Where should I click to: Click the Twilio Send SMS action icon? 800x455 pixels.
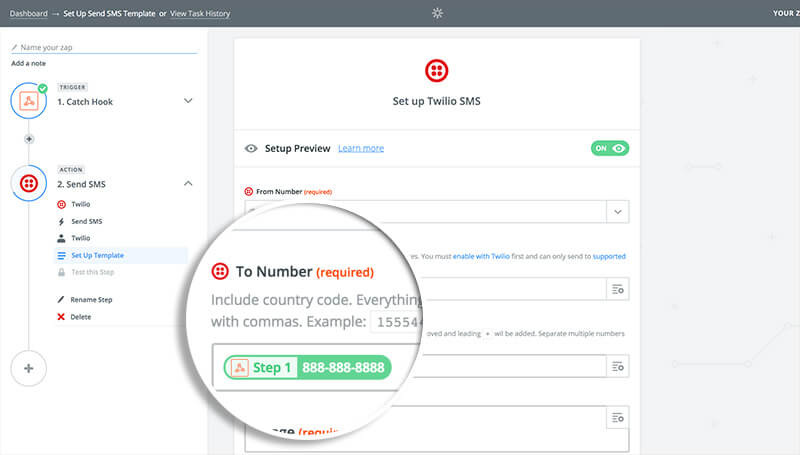[29, 183]
